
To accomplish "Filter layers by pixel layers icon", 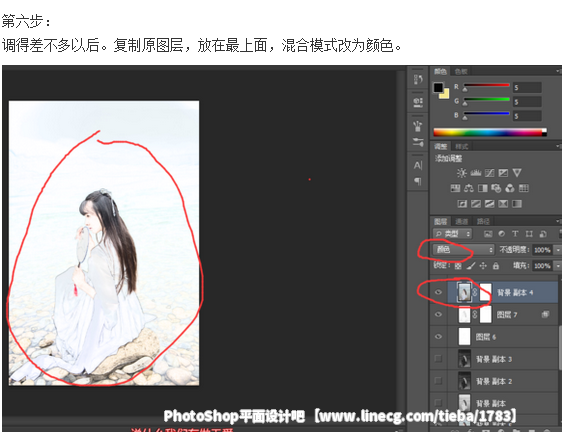I will point(488,234).
